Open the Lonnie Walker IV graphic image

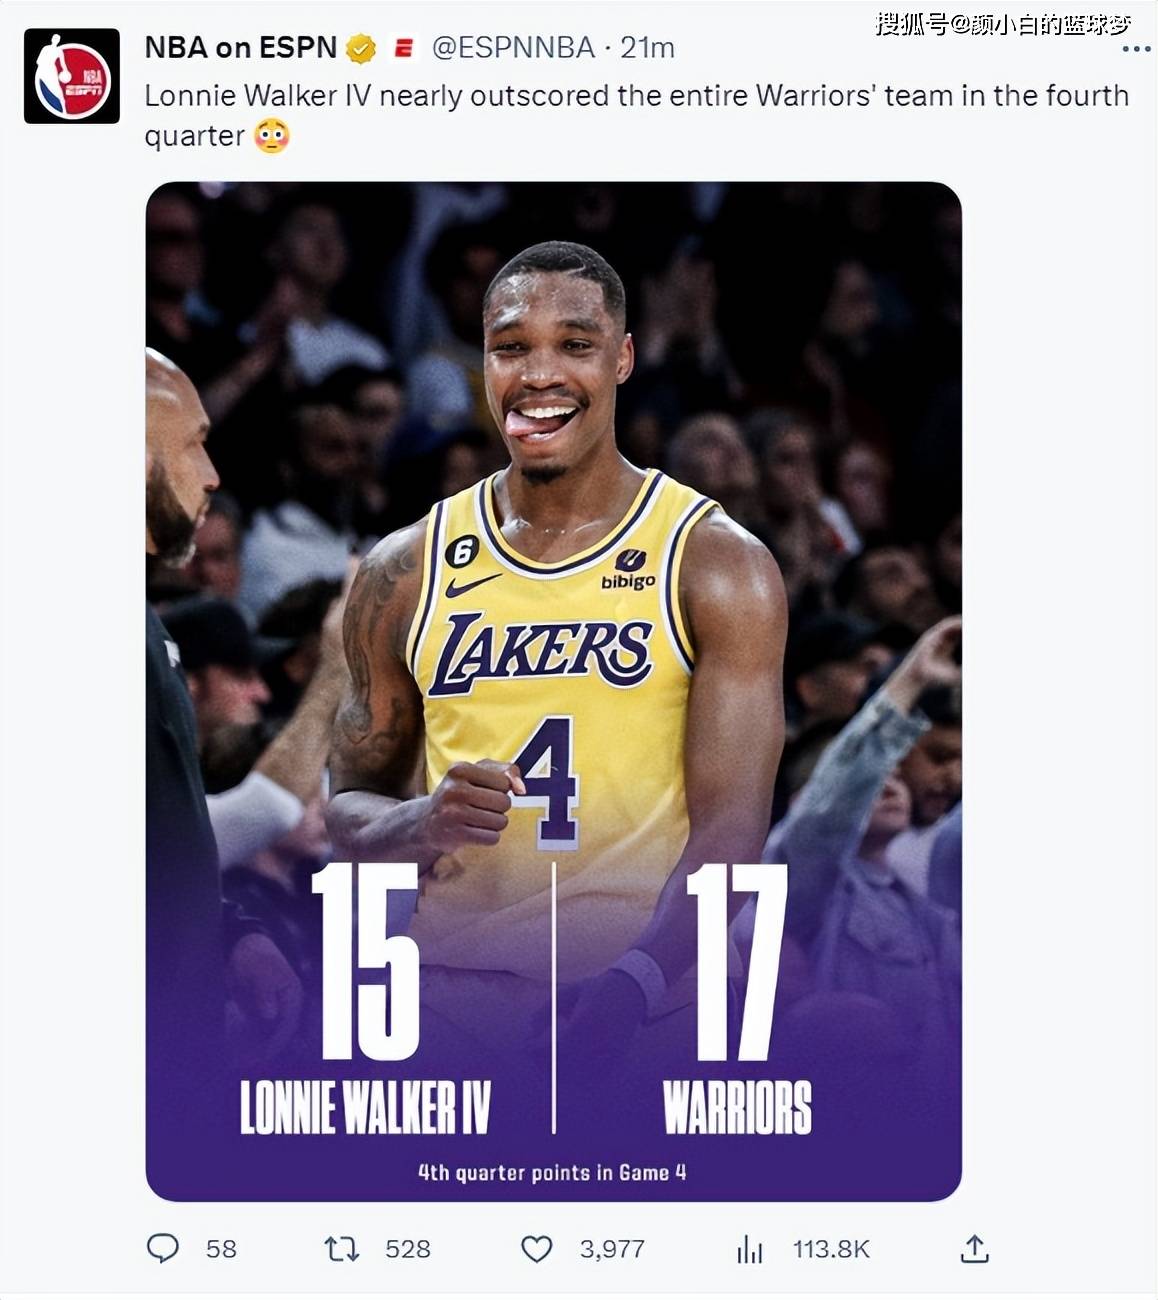point(554,691)
